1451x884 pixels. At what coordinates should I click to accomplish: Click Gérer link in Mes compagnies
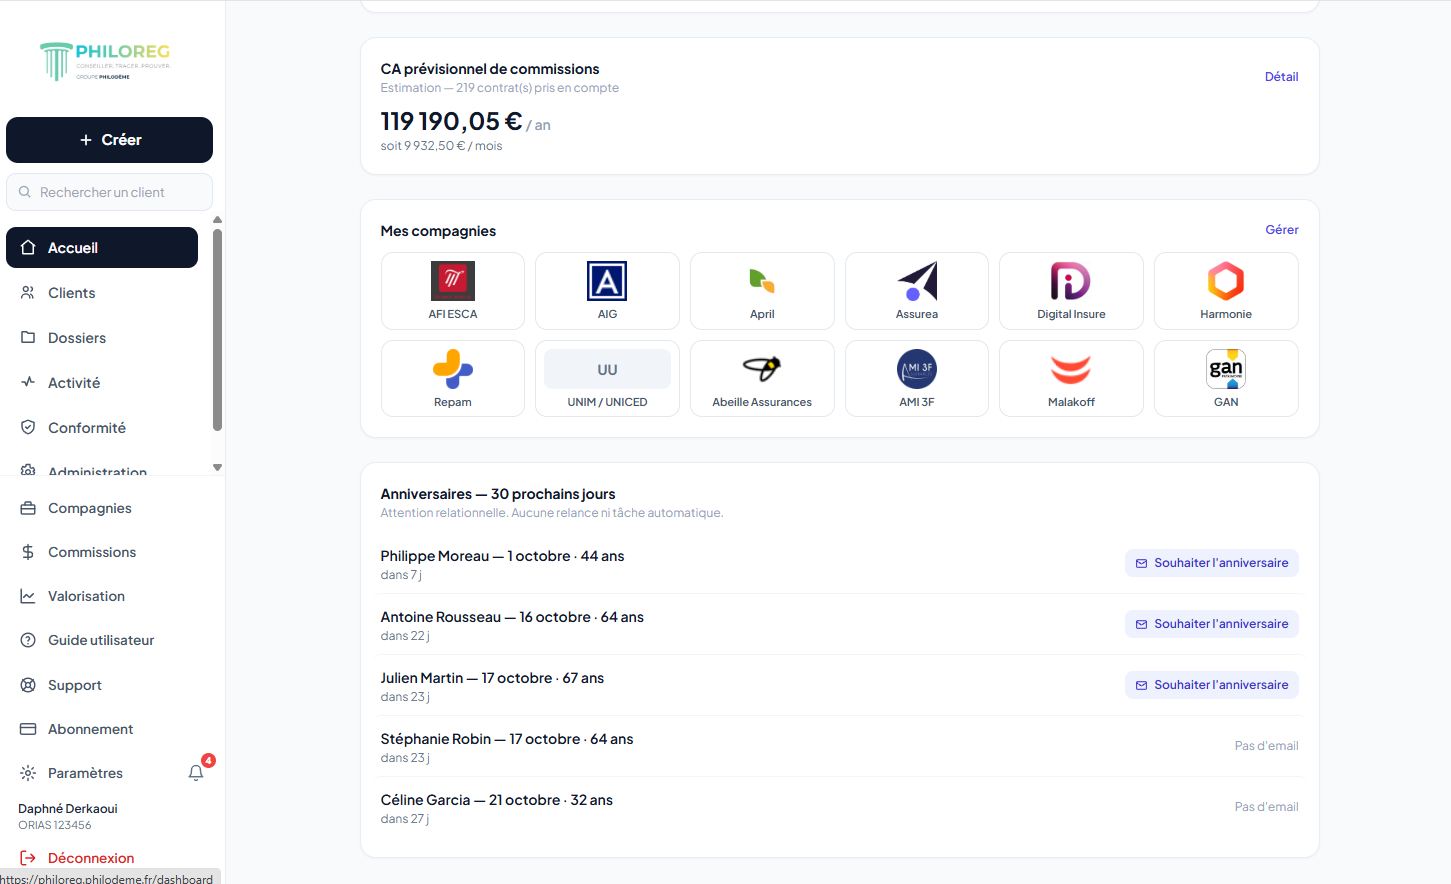tap(1282, 230)
